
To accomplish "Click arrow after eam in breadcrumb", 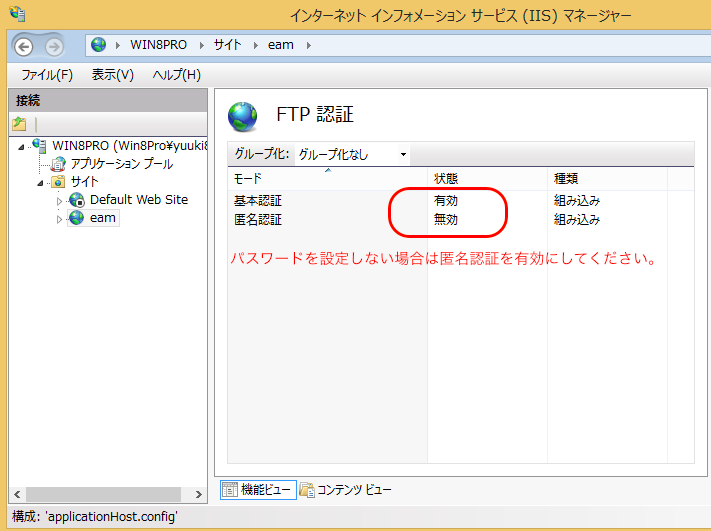I will (308, 45).
